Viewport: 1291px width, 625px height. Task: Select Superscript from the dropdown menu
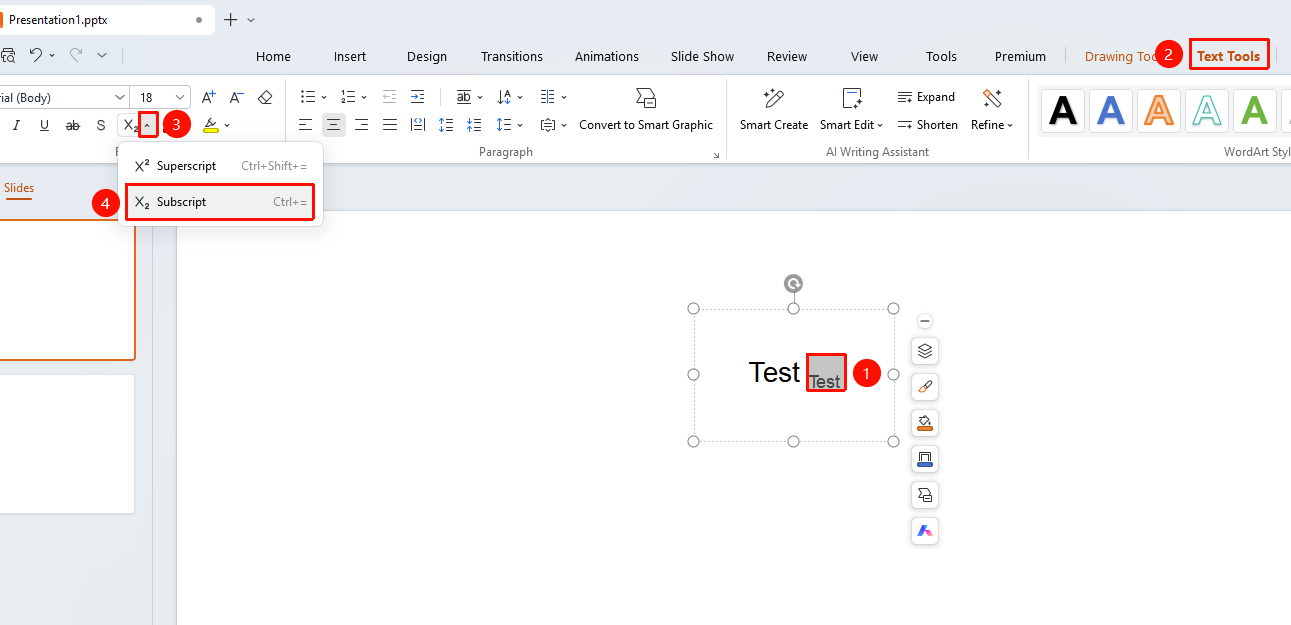(x=221, y=166)
